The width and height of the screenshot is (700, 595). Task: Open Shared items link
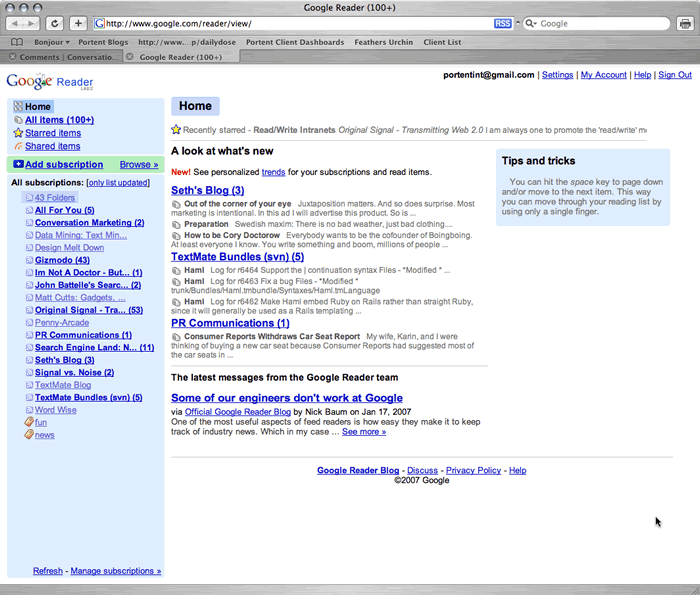point(53,146)
